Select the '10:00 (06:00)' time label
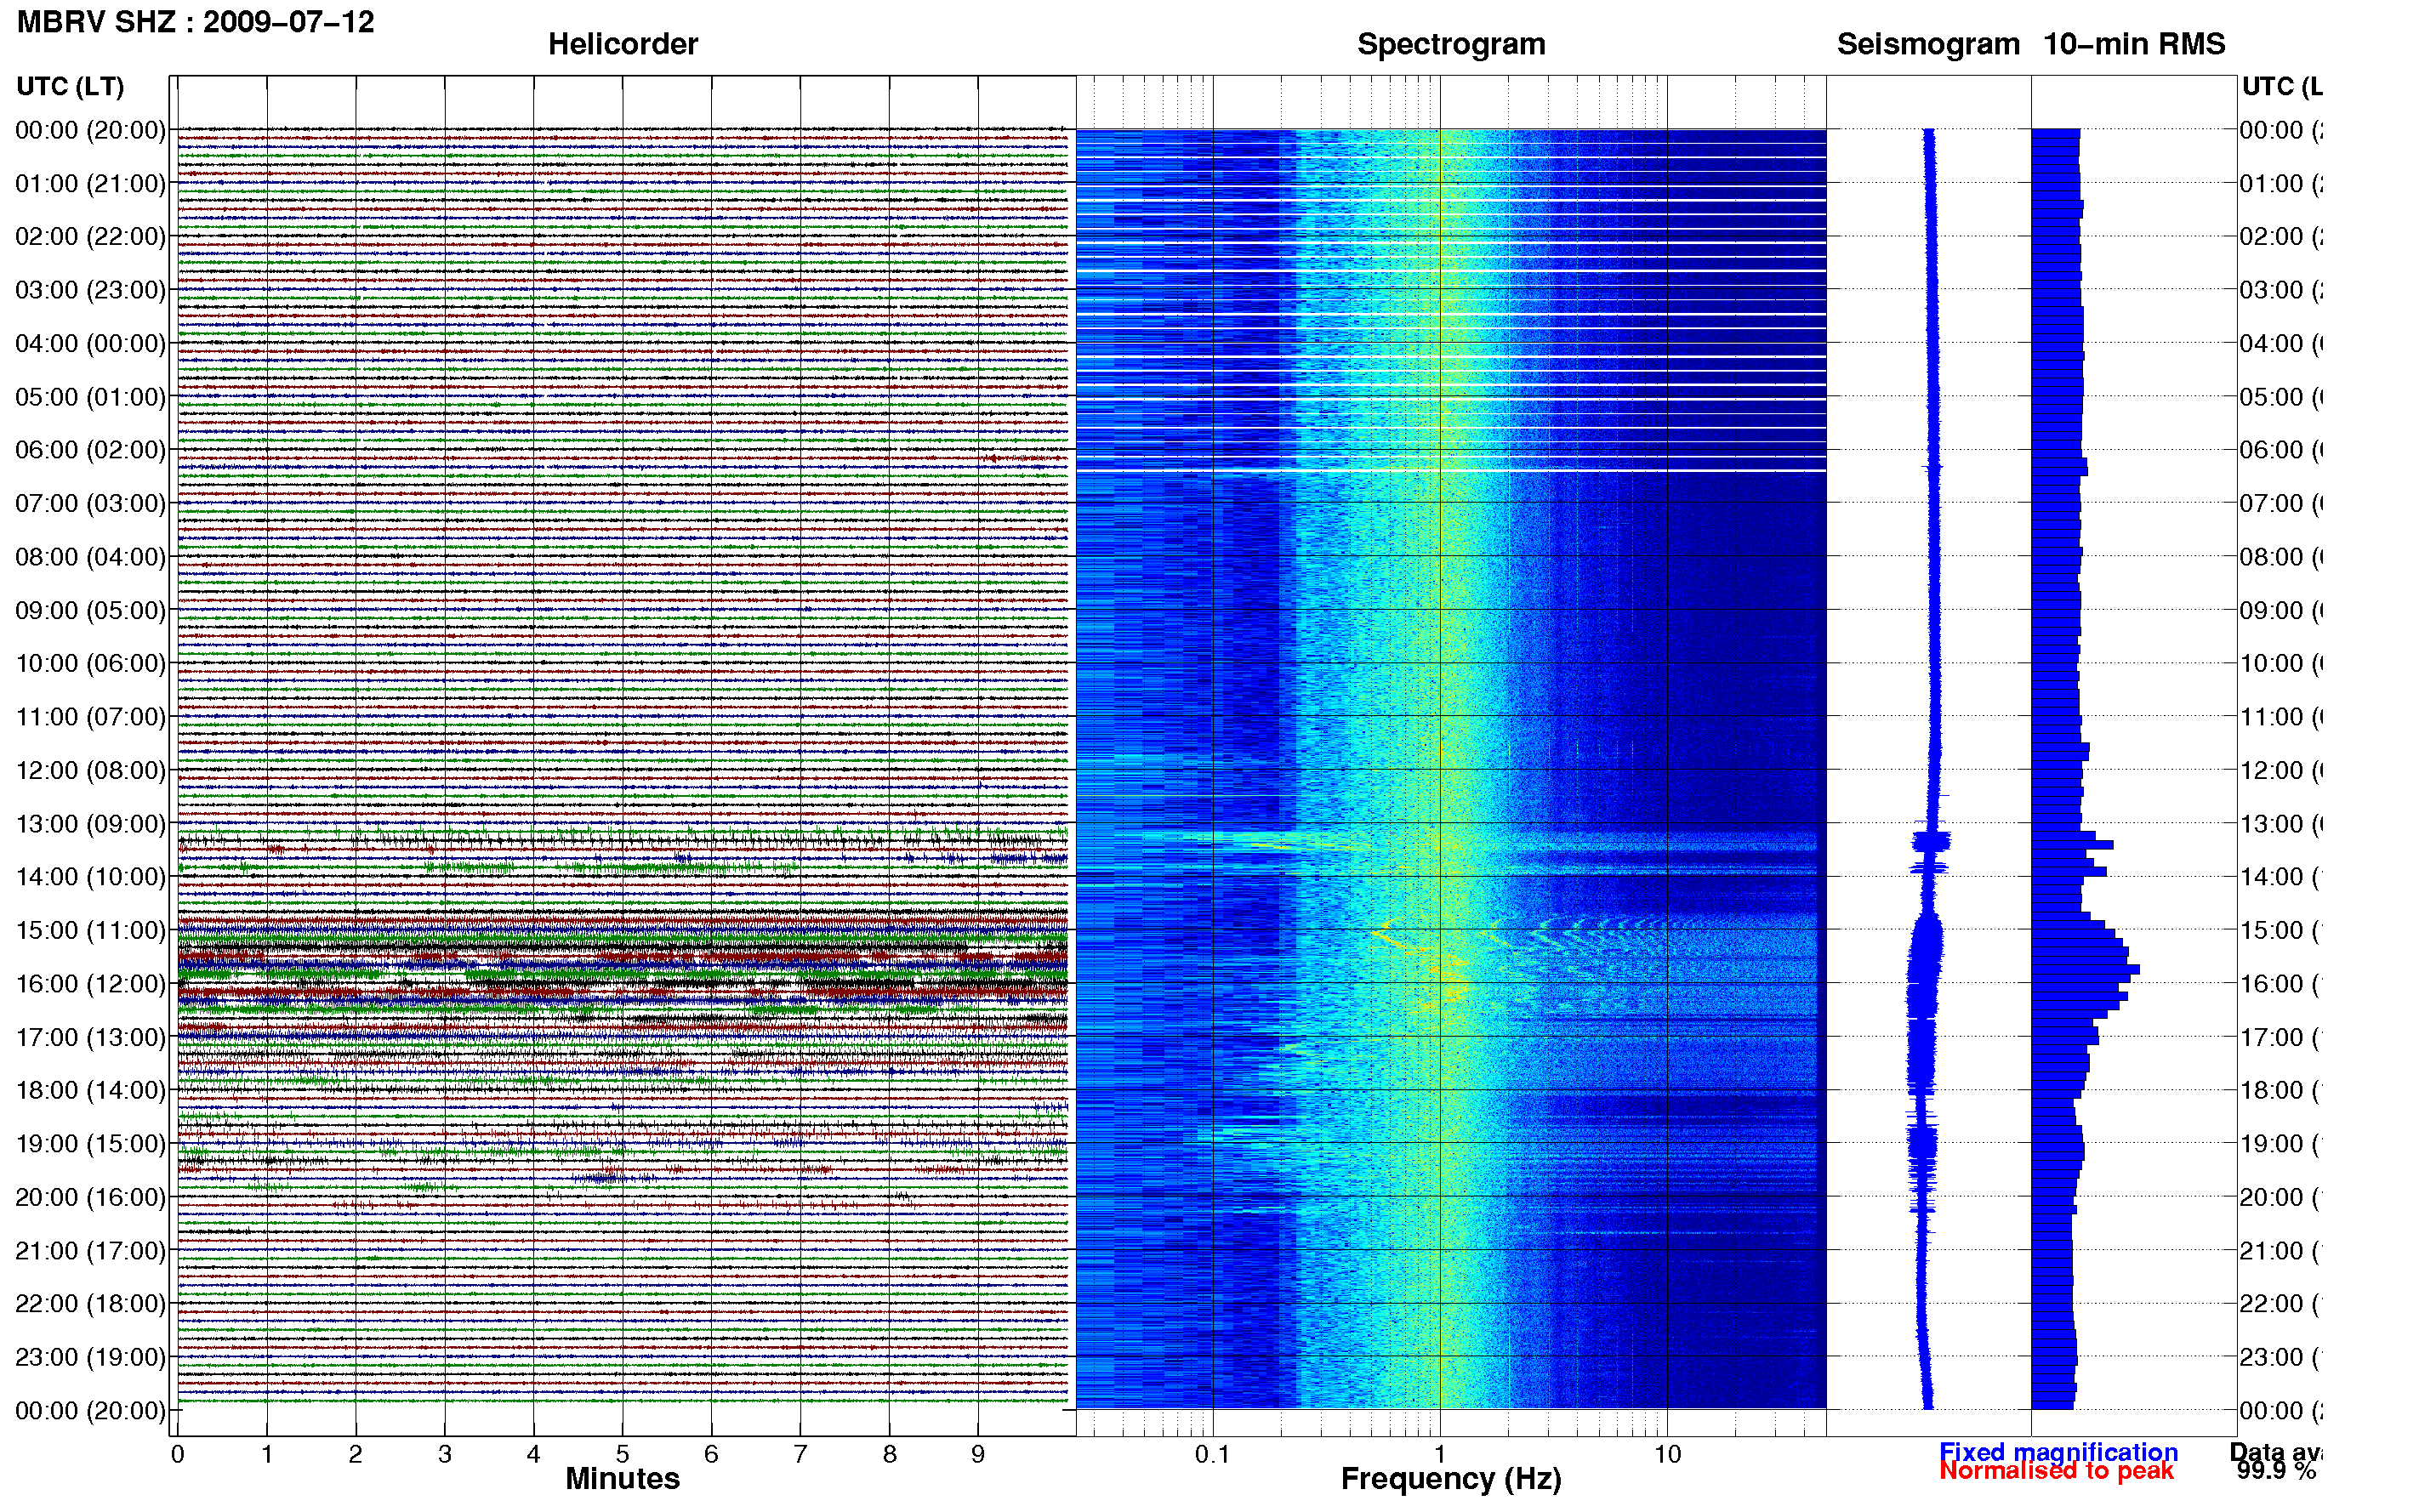The width and height of the screenshot is (2419, 1512). pos(90,663)
